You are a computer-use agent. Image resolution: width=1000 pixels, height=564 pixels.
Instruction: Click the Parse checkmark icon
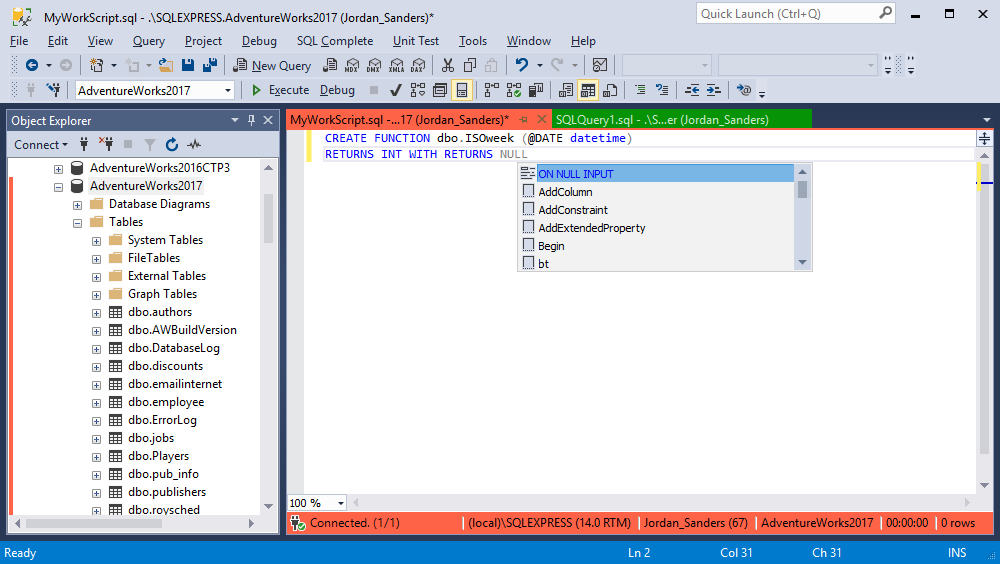pyautogui.click(x=395, y=90)
